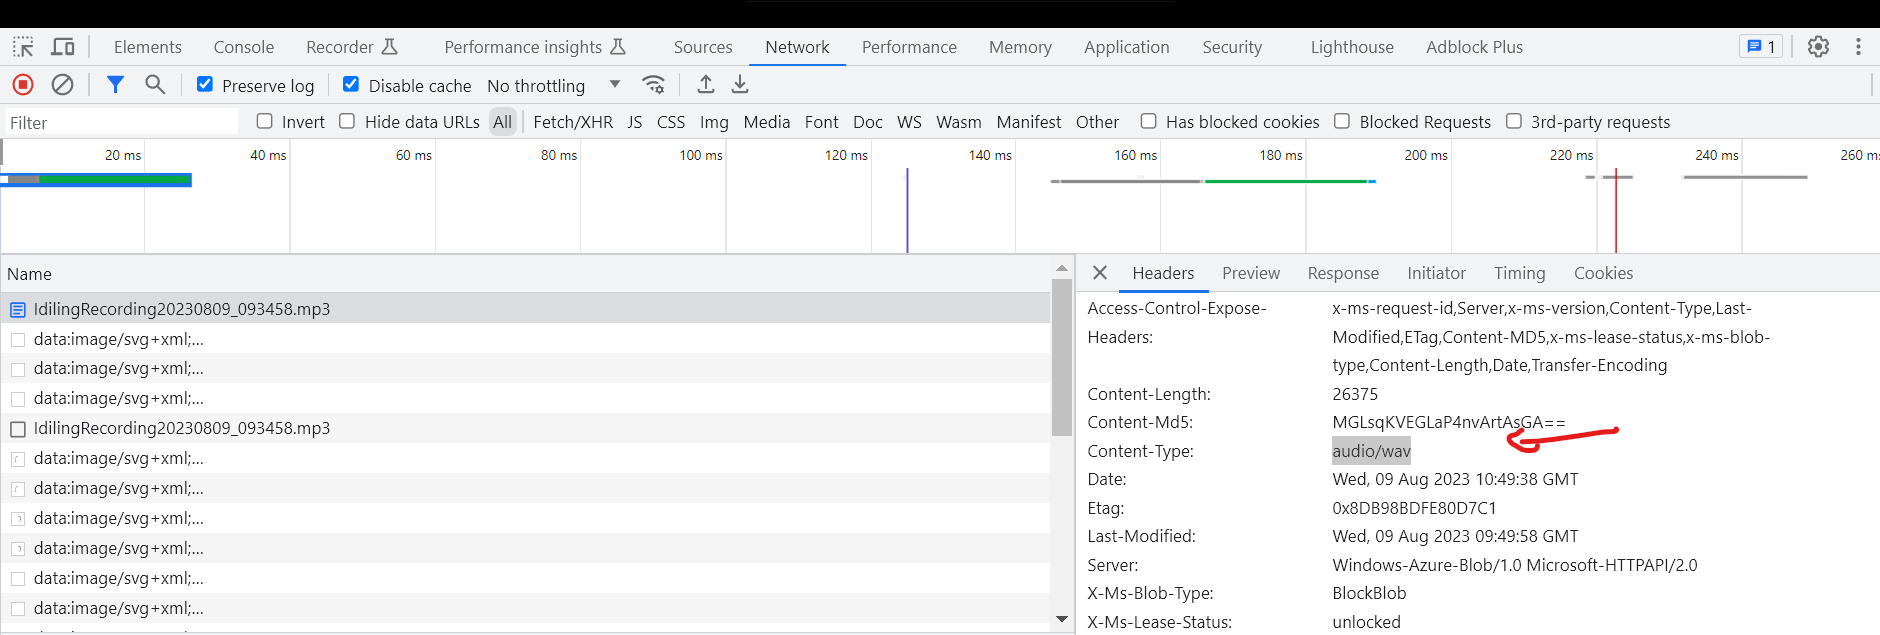Image resolution: width=1880 pixels, height=635 pixels.
Task: Select the Network tab
Action: pos(797,47)
